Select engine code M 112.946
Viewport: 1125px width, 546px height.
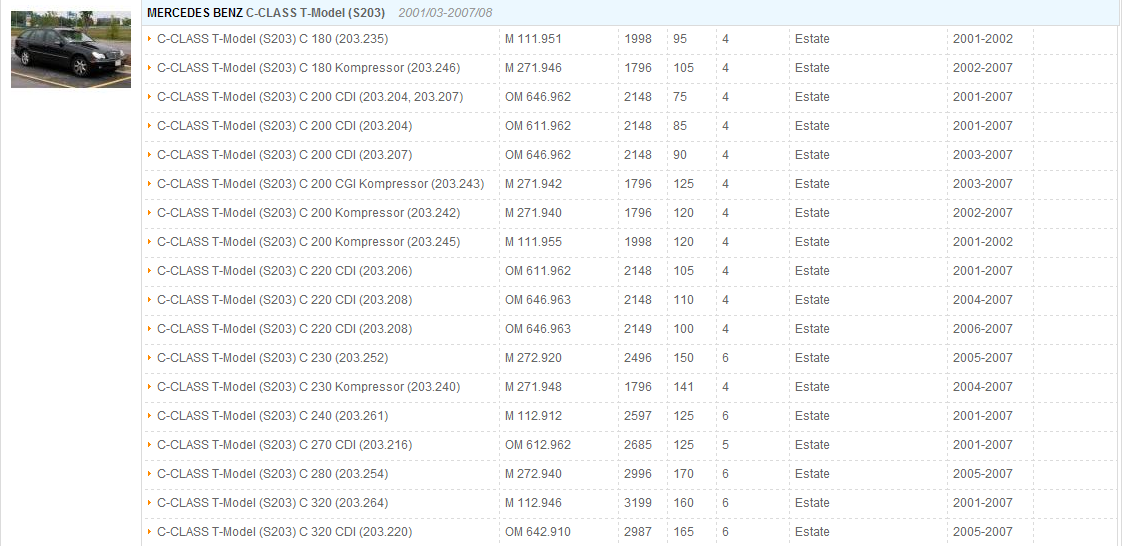(533, 503)
